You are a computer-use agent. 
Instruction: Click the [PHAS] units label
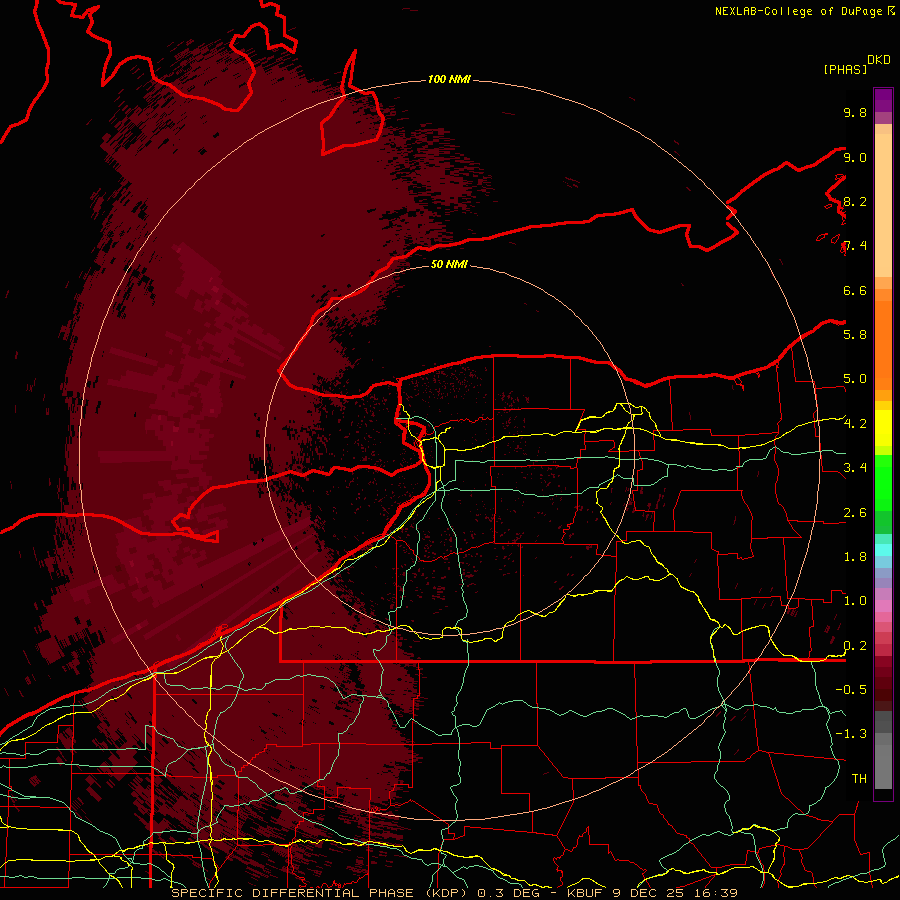(x=845, y=69)
